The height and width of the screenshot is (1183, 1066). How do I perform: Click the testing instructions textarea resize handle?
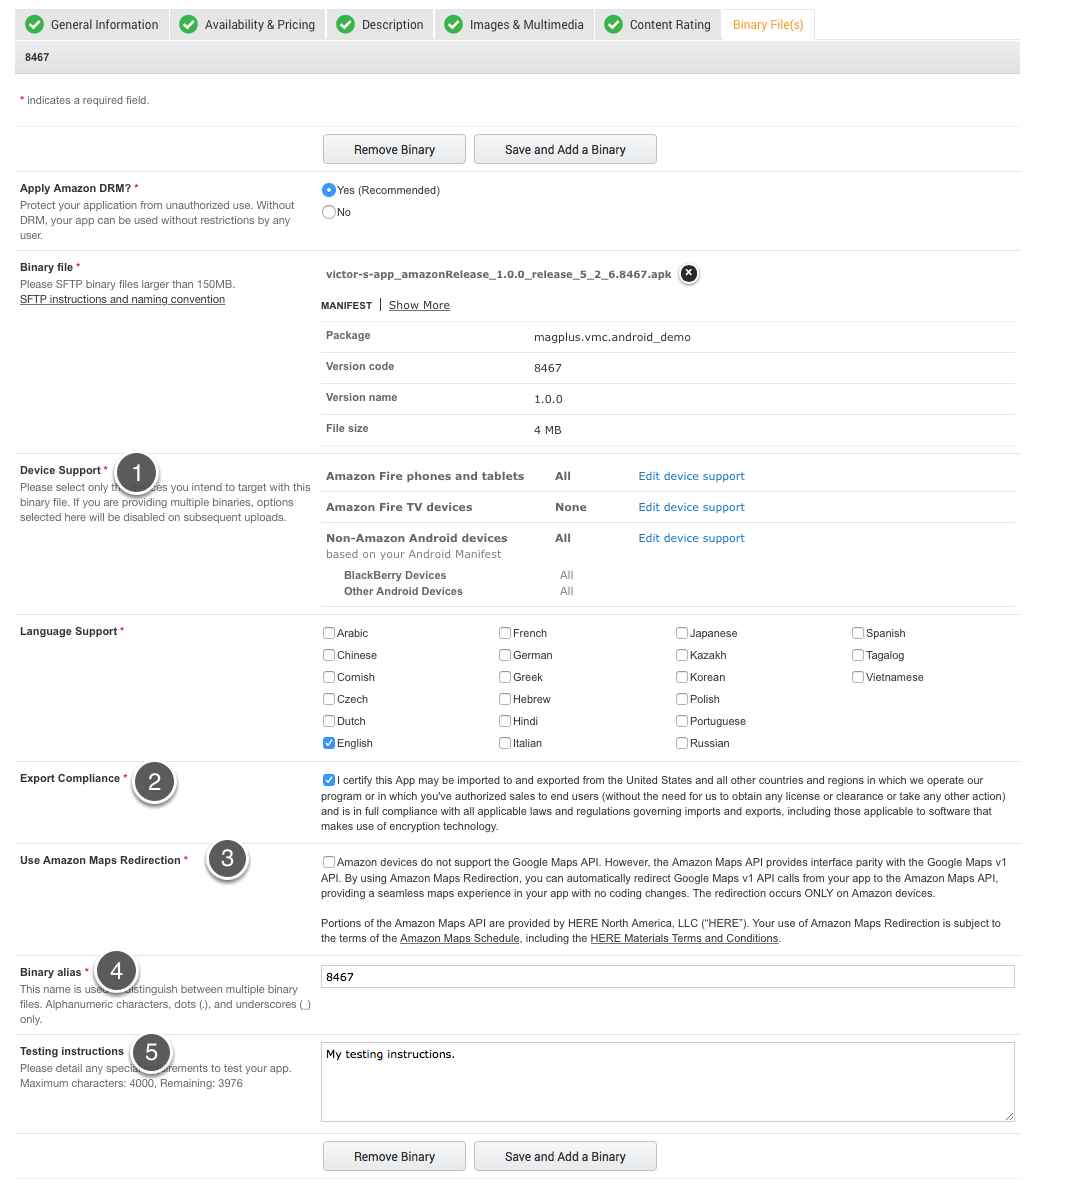(1009, 1117)
